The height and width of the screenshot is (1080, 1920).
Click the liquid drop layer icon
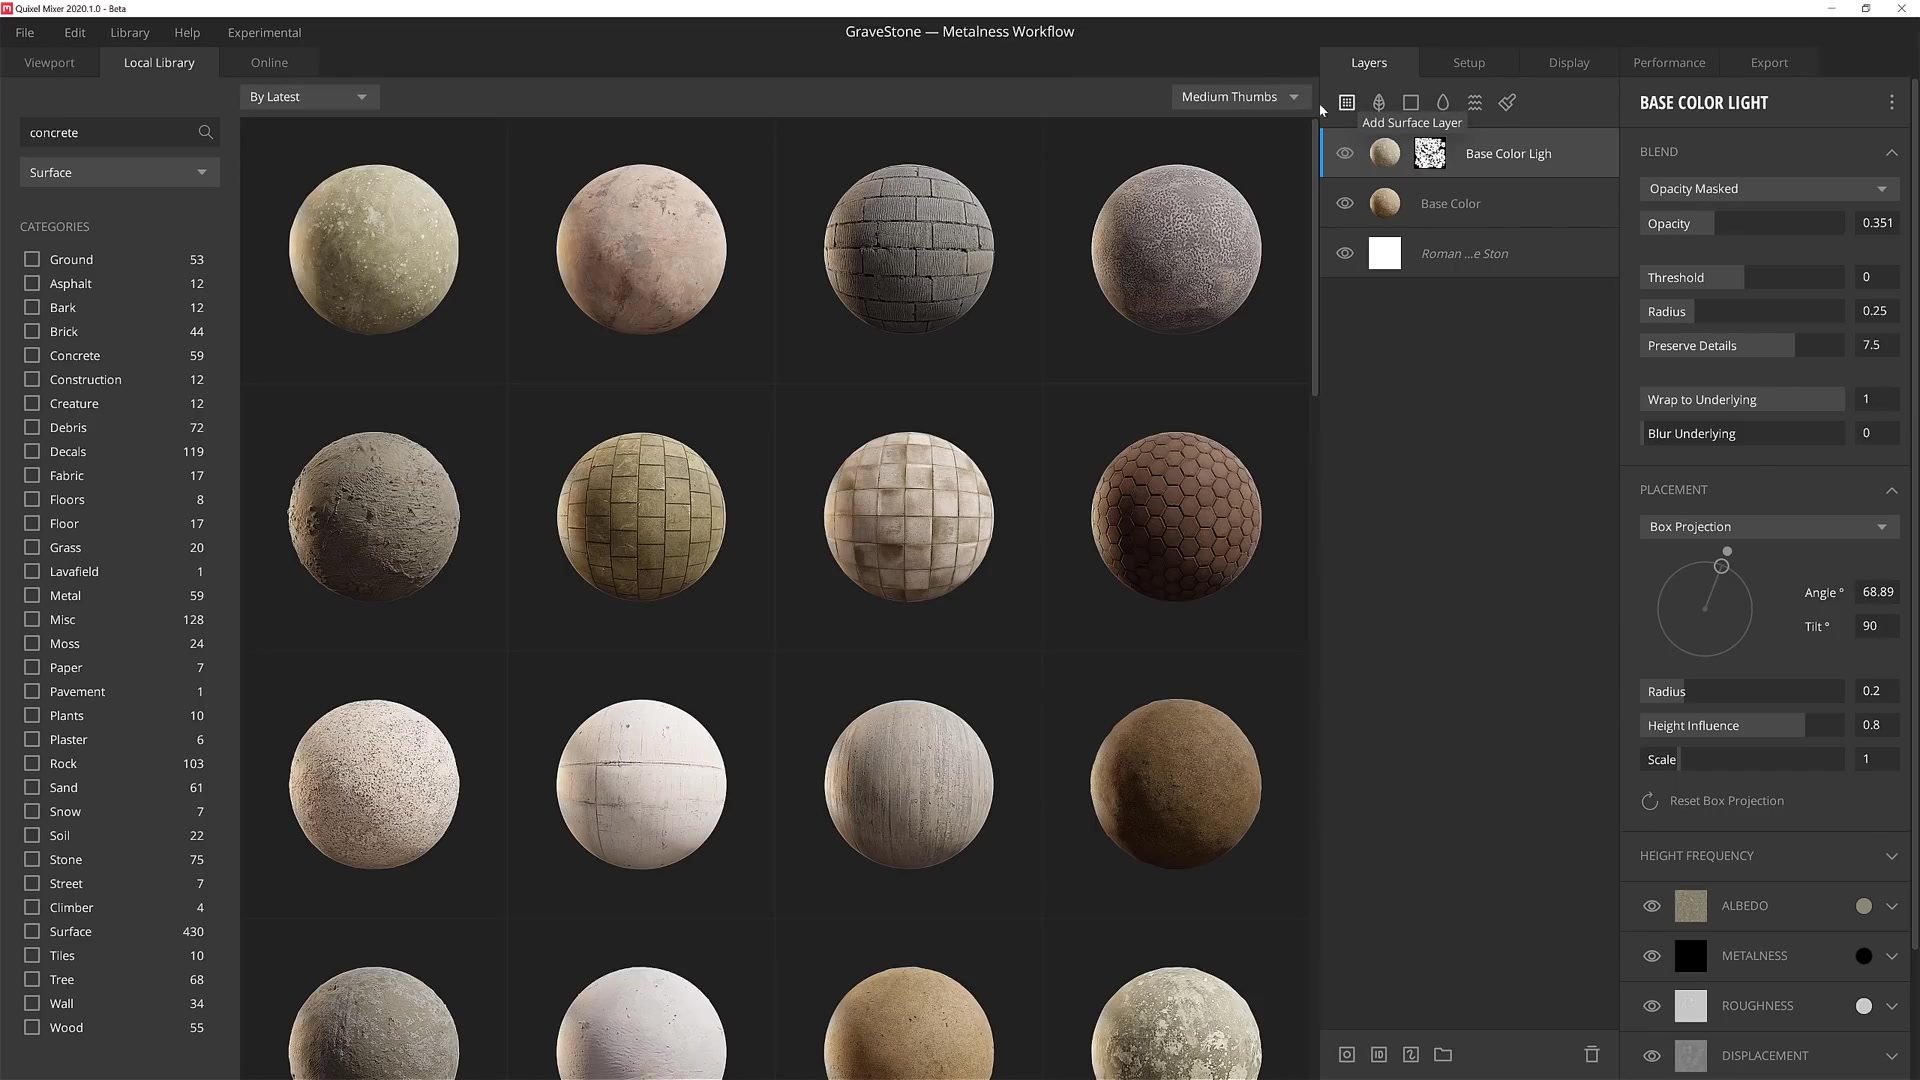tap(1443, 102)
